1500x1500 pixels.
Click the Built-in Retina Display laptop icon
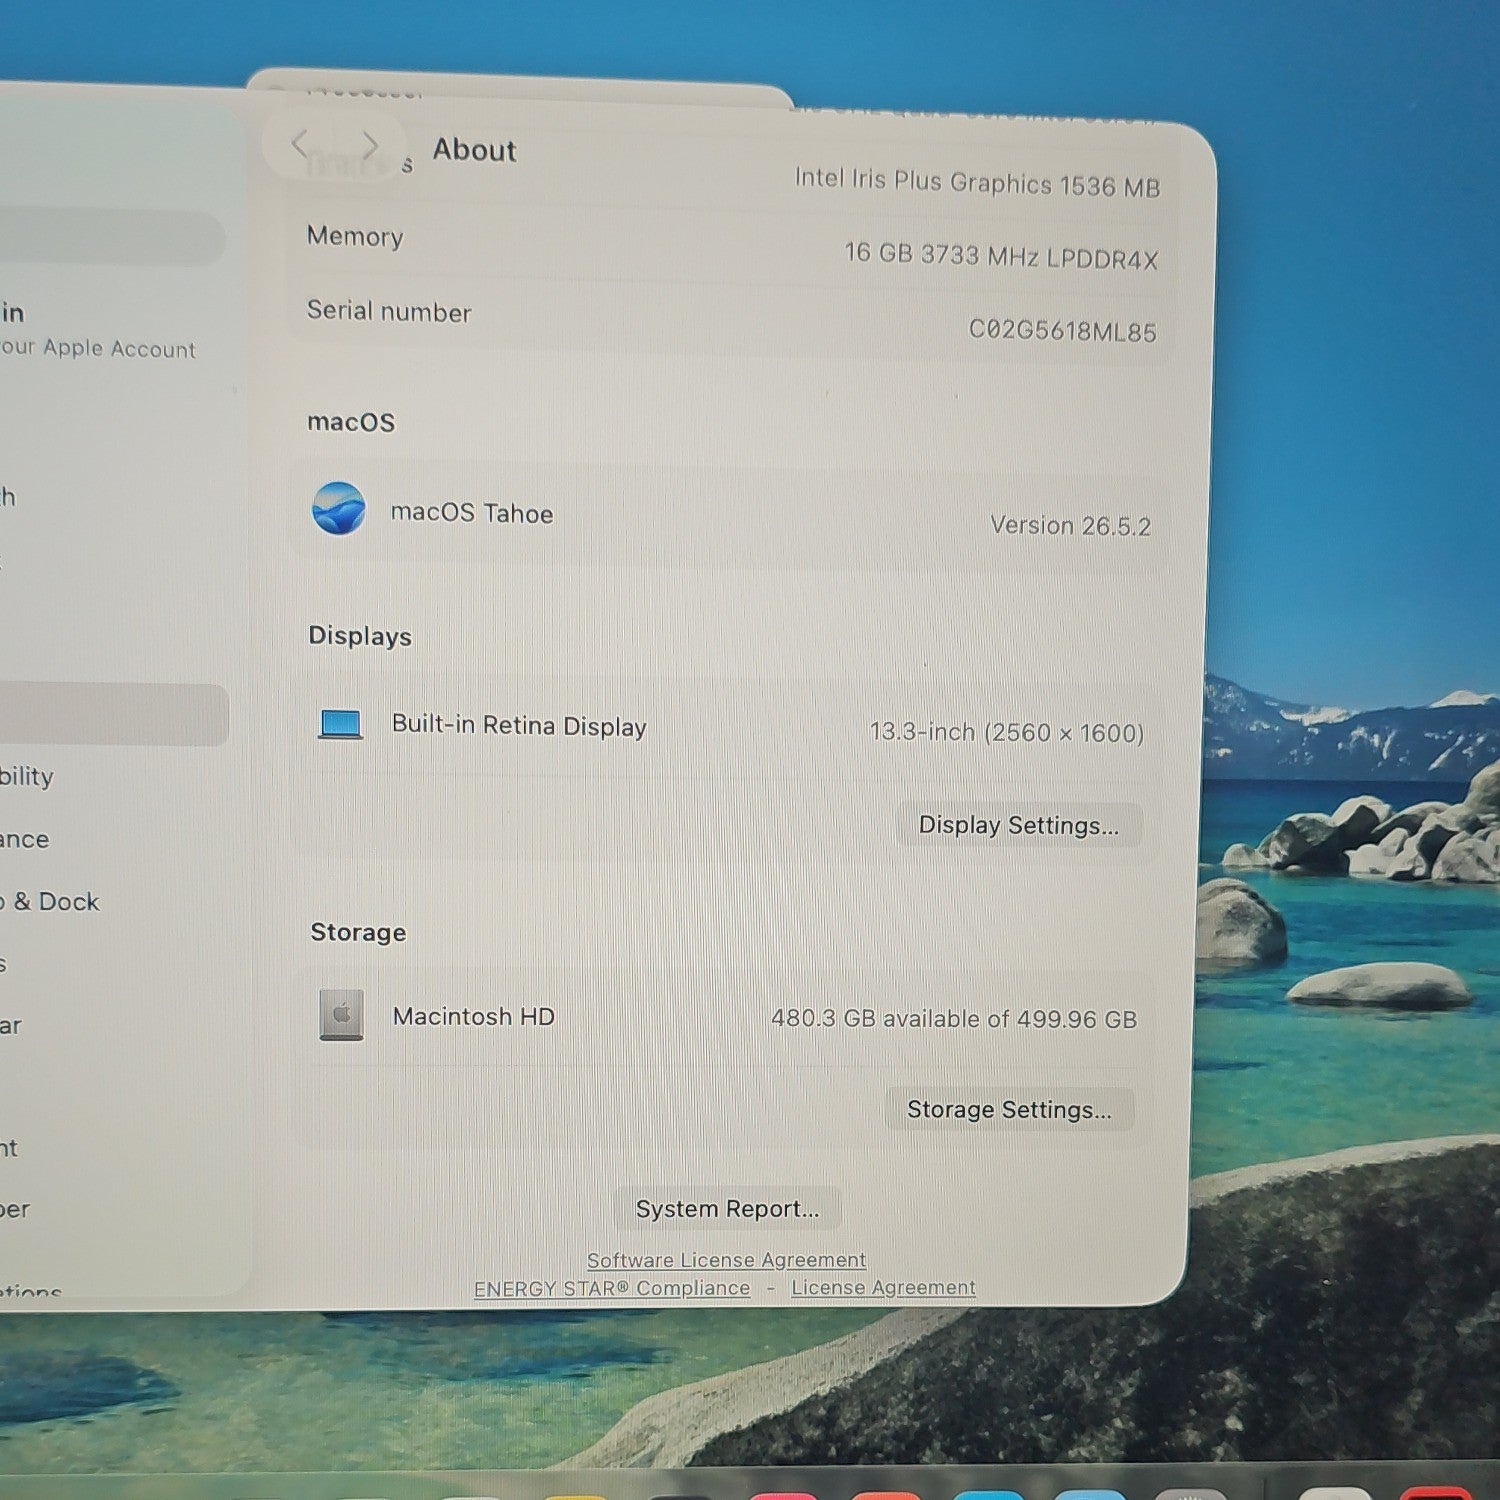point(340,724)
